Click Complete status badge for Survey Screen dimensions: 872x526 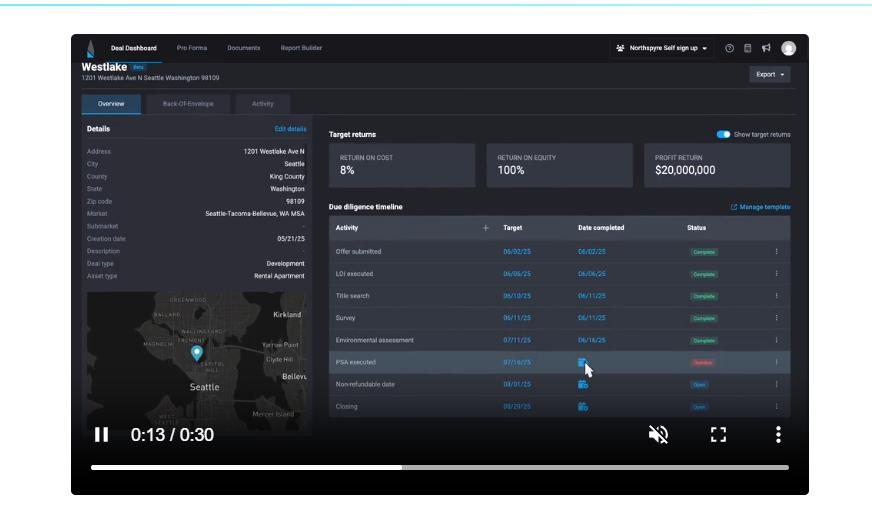pos(704,319)
